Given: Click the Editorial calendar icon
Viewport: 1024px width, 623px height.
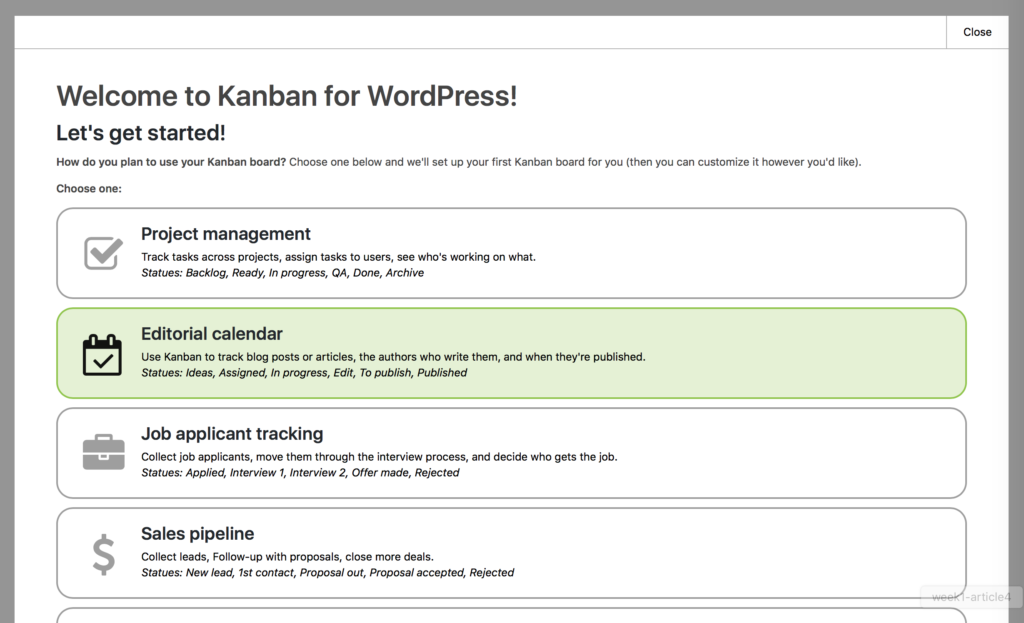Looking at the screenshot, I should coord(103,355).
